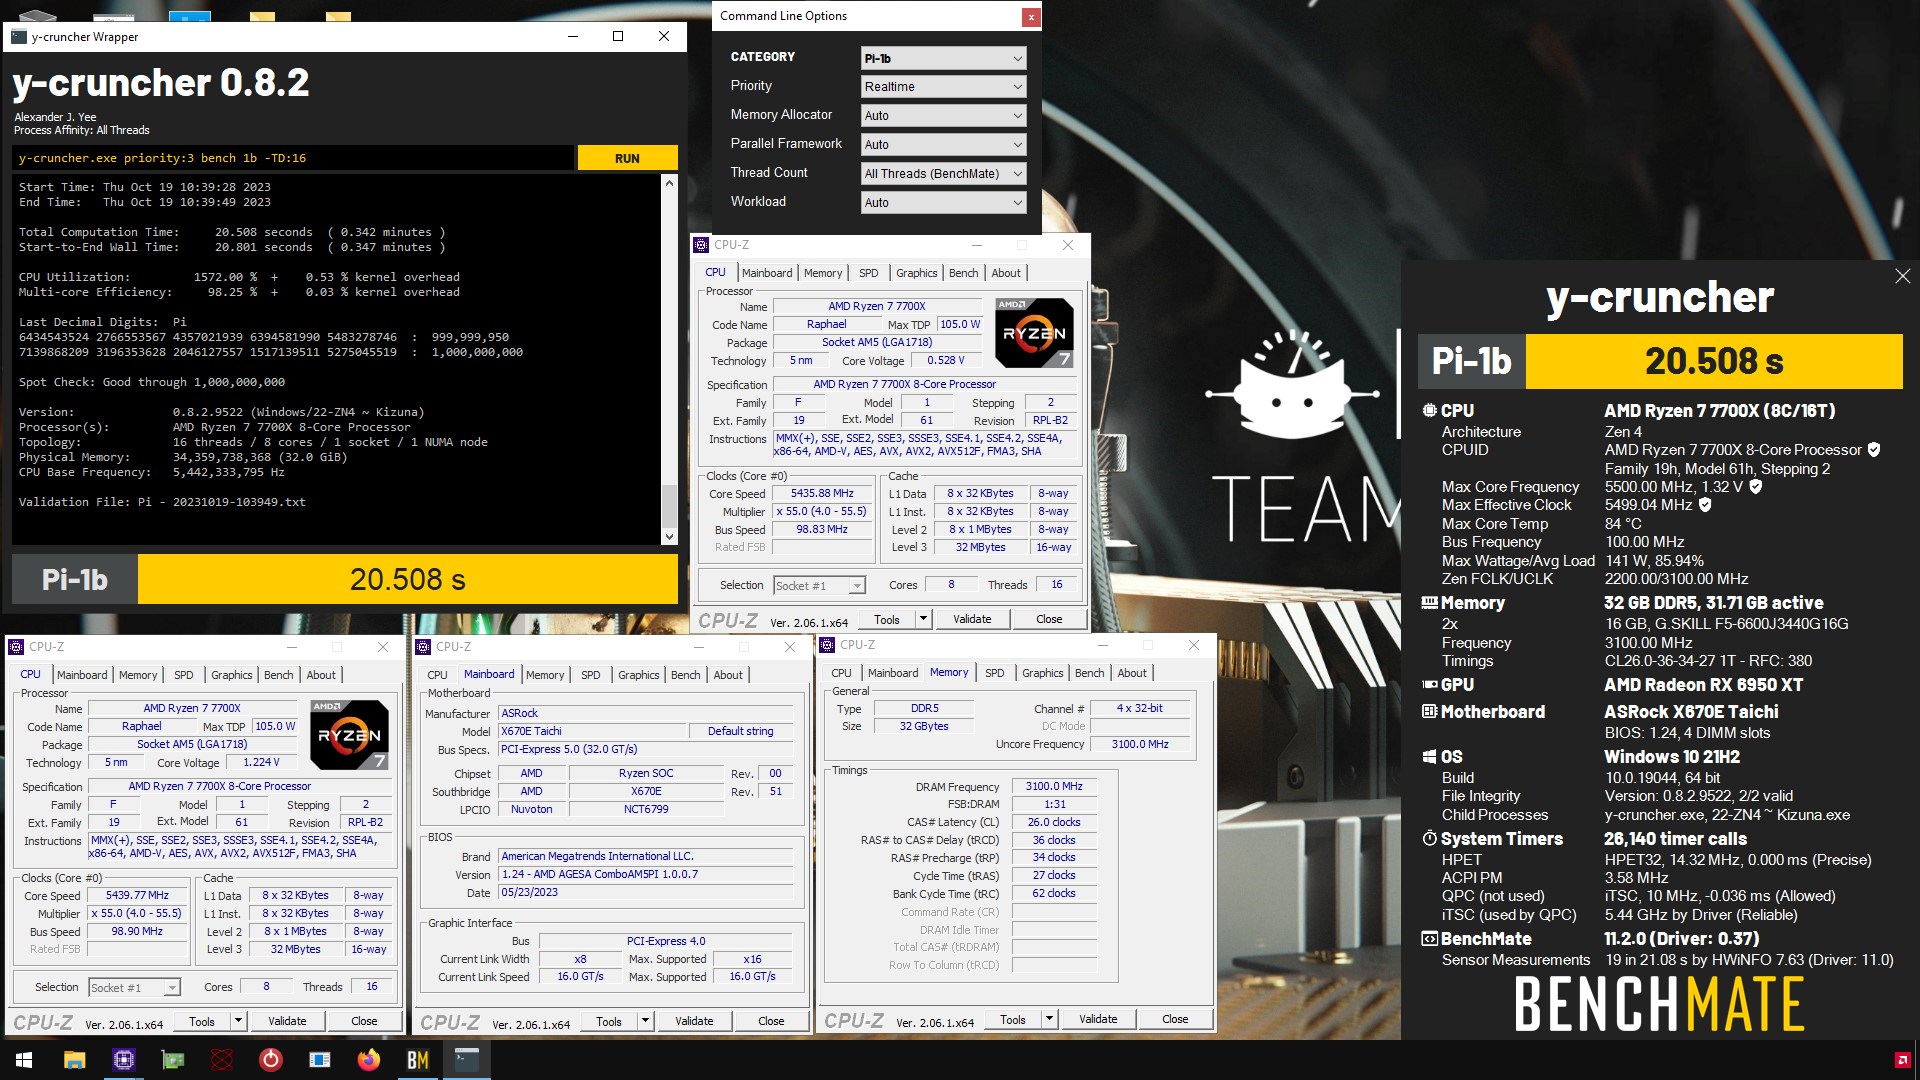Click Ryzen 7 logo in CPU-Z under Command Line Options

tap(1034, 333)
